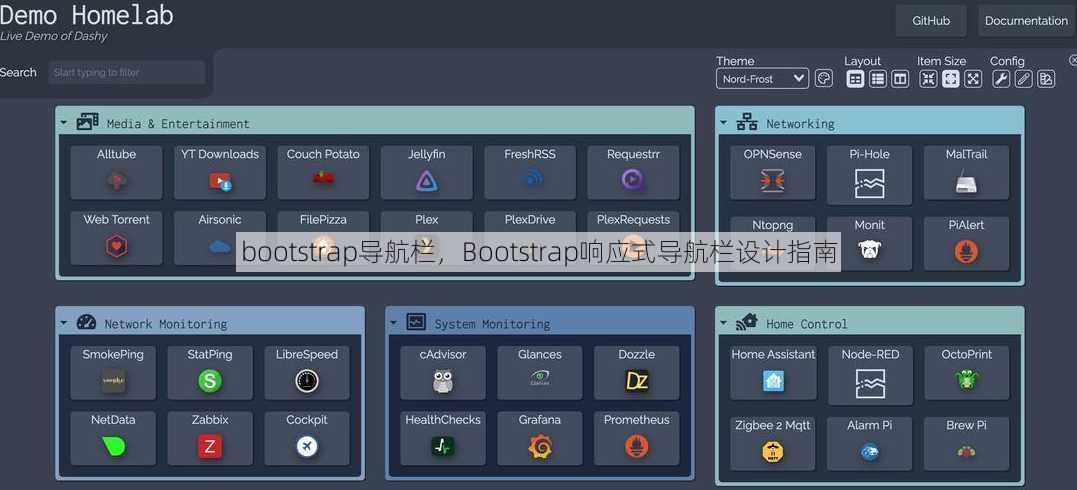Launch the Zabbix tile
Image resolution: width=1077 pixels, height=490 pixels.
pyautogui.click(x=210, y=438)
